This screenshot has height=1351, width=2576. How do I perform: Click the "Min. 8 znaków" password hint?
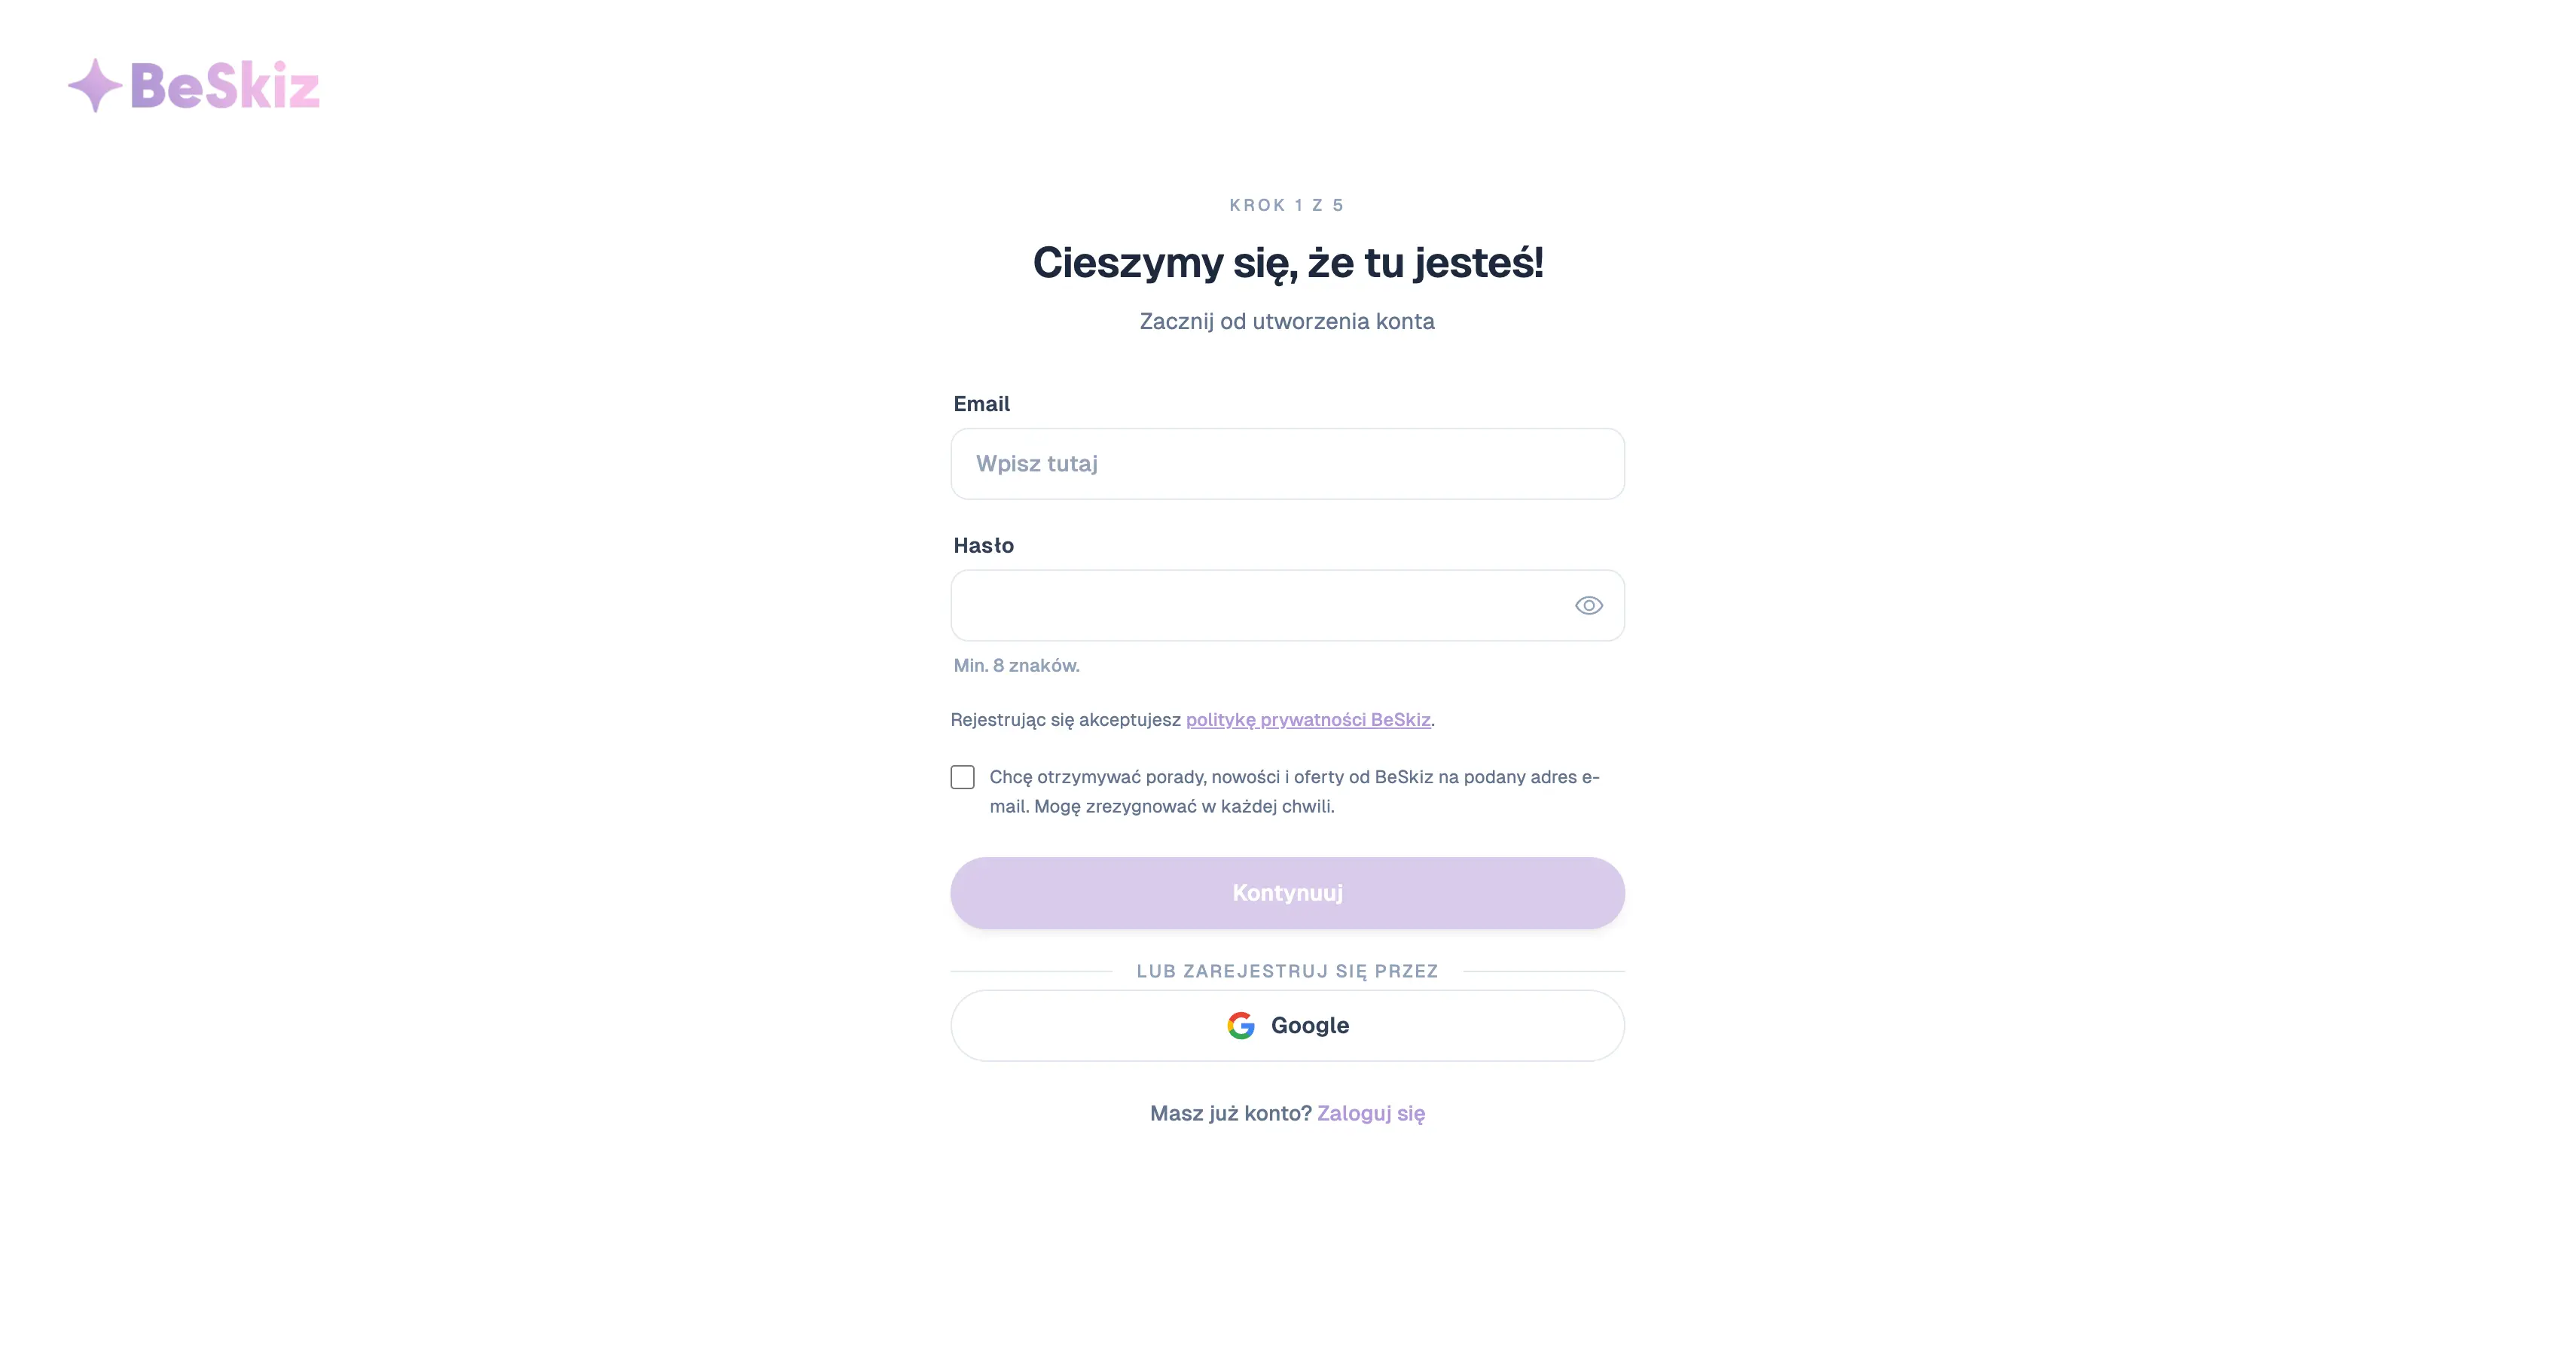pyautogui.click(x=1016, y=665)
